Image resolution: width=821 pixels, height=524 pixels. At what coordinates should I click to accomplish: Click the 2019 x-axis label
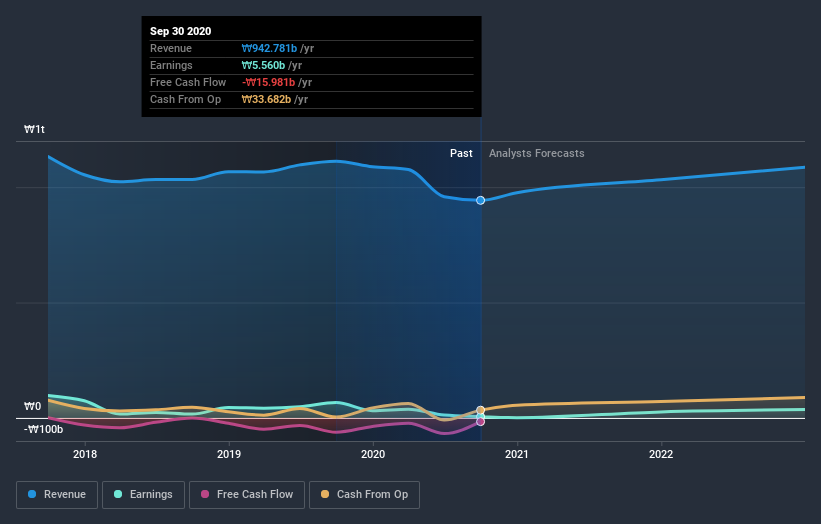click(229, 454)
